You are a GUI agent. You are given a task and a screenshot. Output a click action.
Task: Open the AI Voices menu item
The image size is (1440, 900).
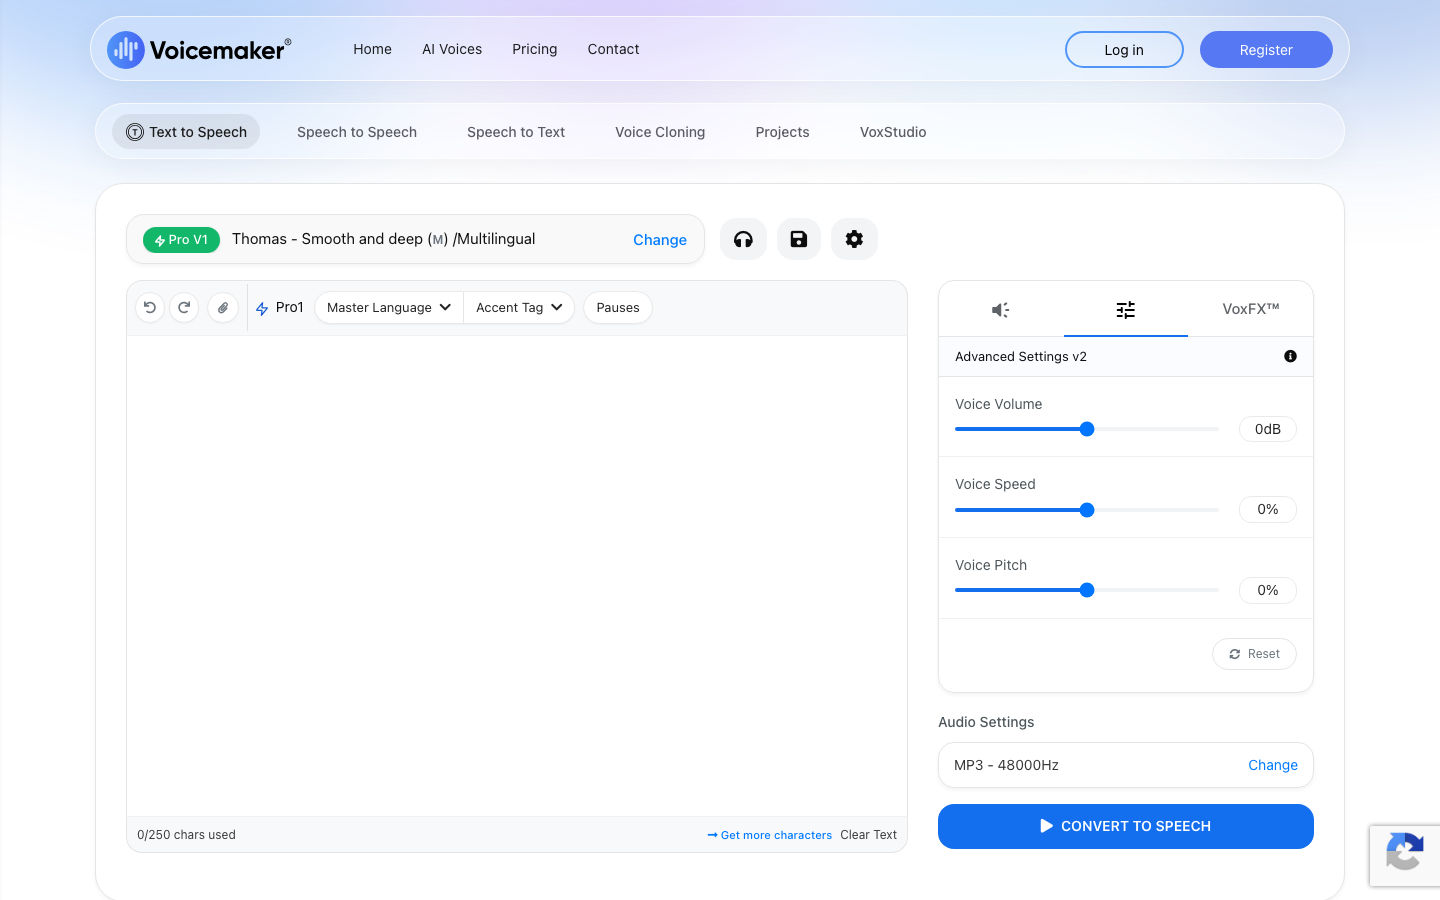(452, 49)
